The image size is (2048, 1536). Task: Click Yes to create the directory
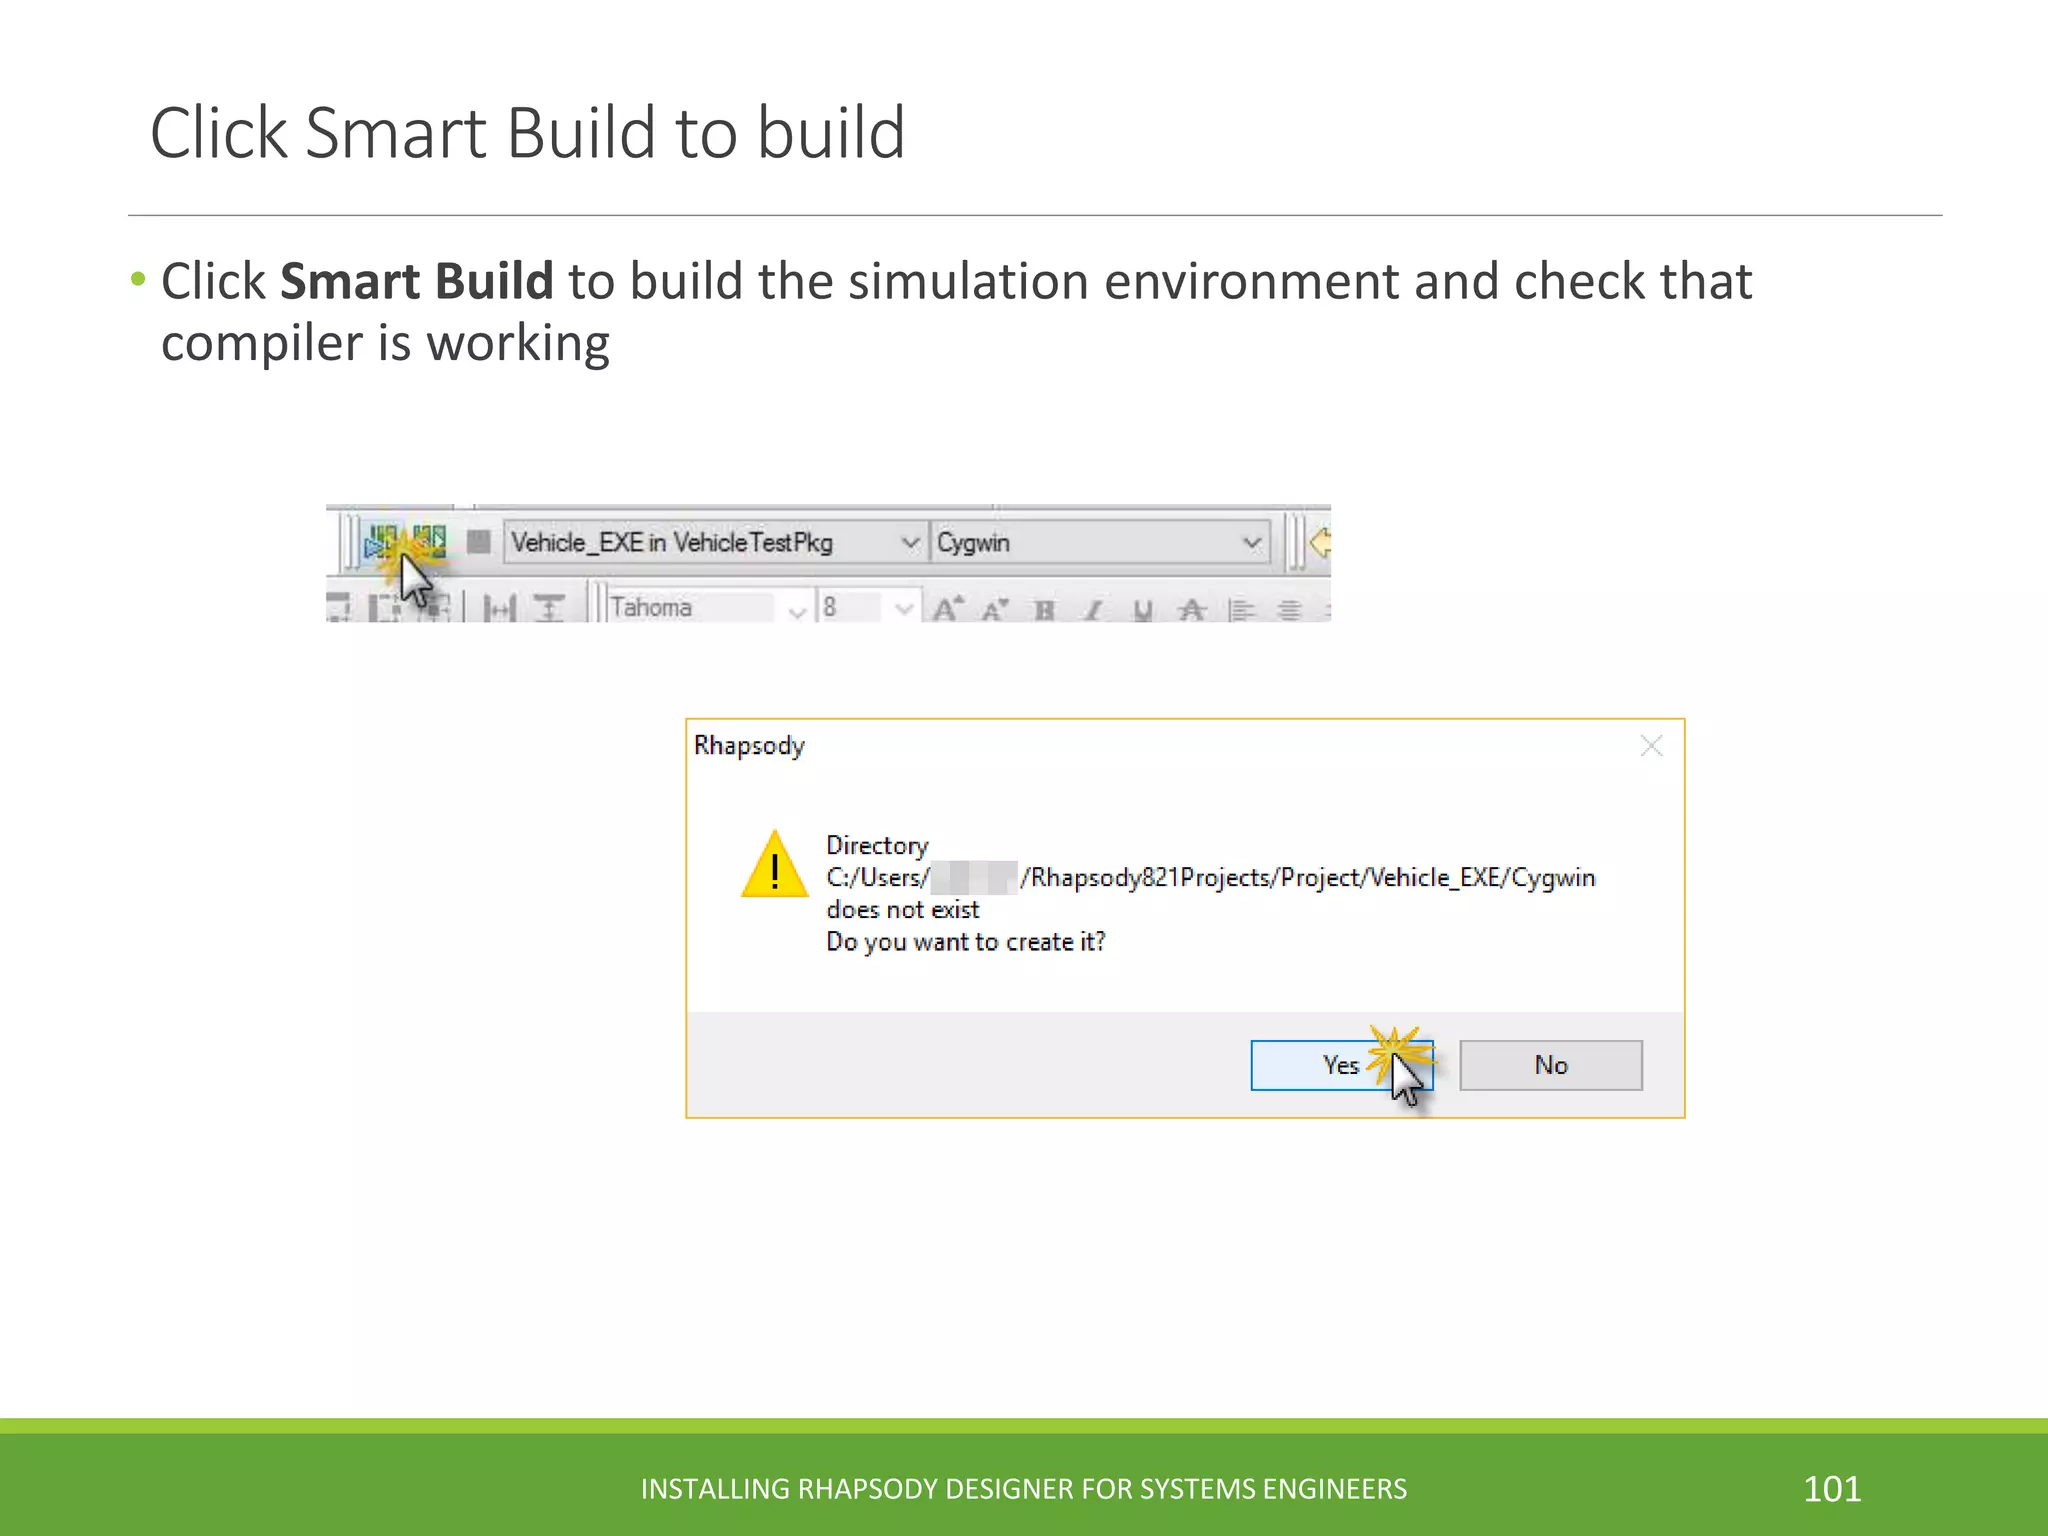pos(1341,1065)
